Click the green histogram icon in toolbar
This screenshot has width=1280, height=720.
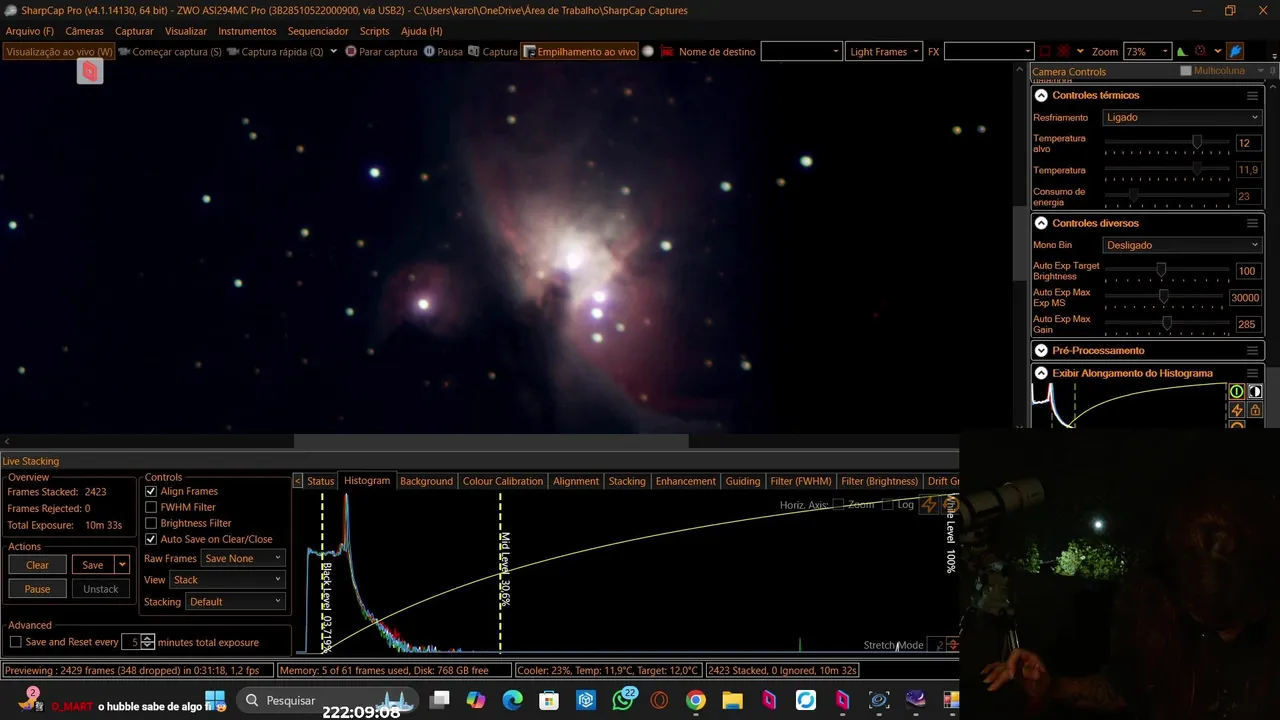pyautogui.click(x=1182, y=52)
